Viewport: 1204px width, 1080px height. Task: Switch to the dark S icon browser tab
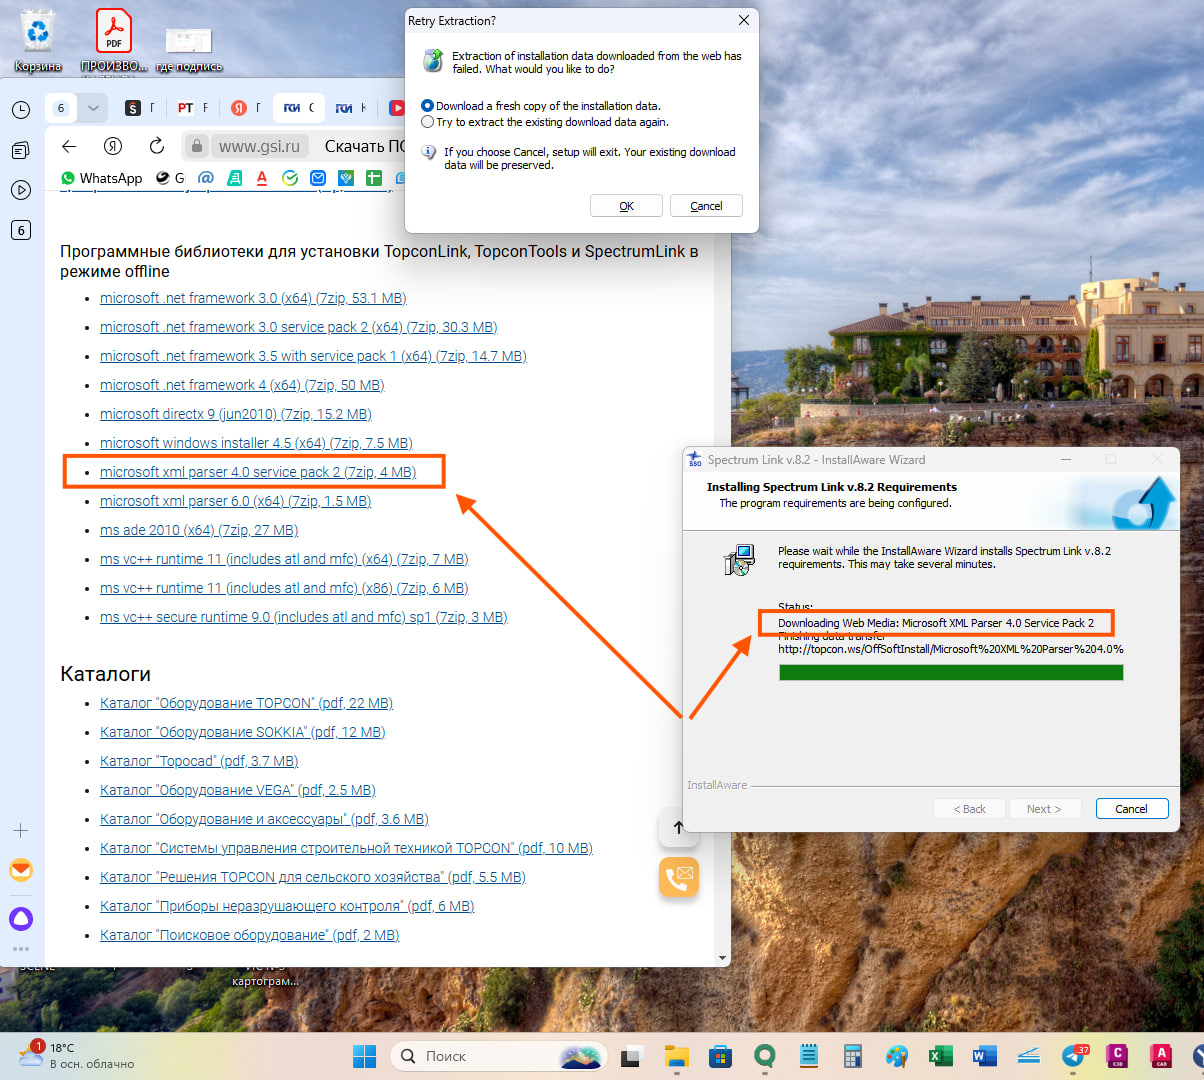139,108
